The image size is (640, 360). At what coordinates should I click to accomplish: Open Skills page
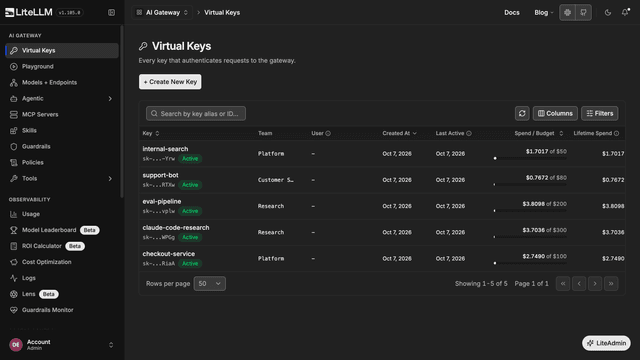(x=62, y=130)
